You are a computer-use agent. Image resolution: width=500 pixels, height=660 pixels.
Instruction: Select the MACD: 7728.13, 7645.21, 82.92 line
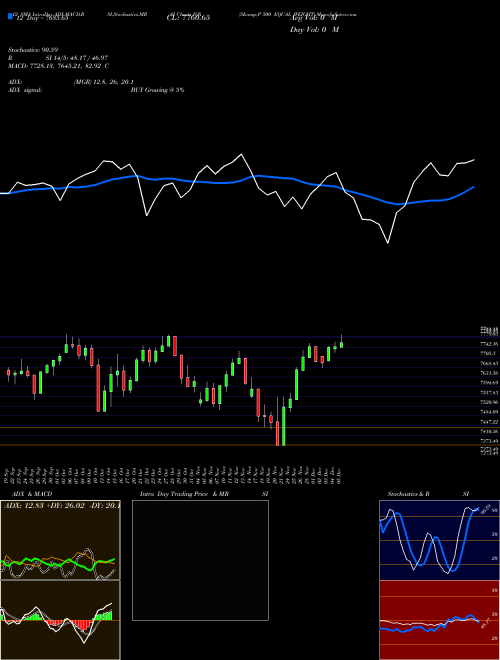[x=59, y=66]
